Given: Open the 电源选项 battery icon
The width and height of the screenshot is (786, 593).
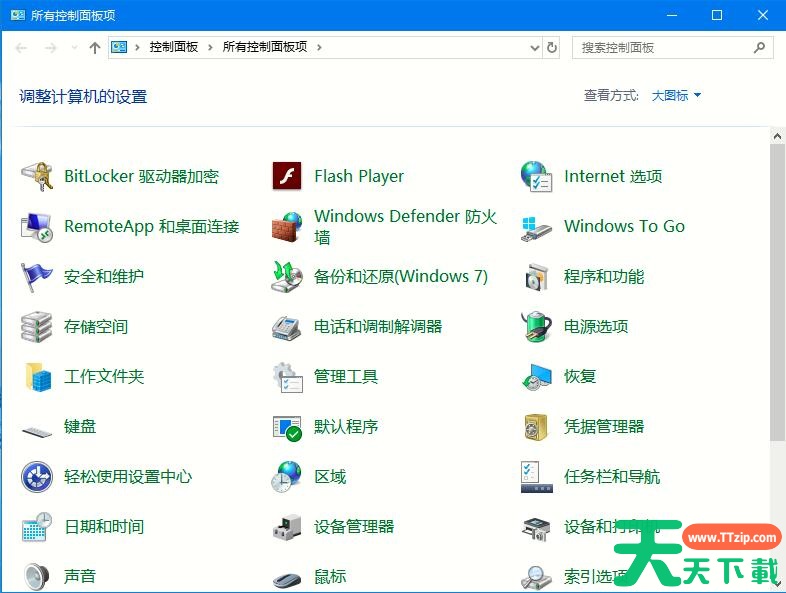Looking at the screenshot, I should (536, 327).
